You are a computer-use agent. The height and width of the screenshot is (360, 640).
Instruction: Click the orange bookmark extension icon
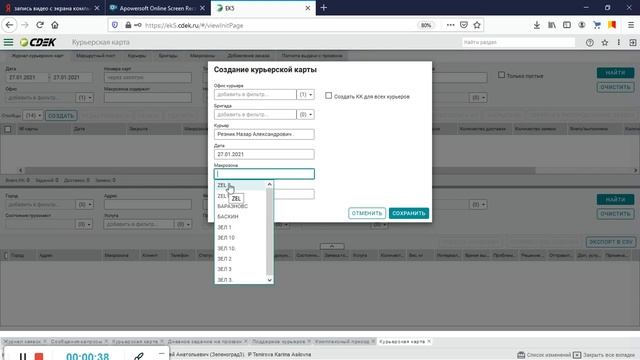pos(612,25)
